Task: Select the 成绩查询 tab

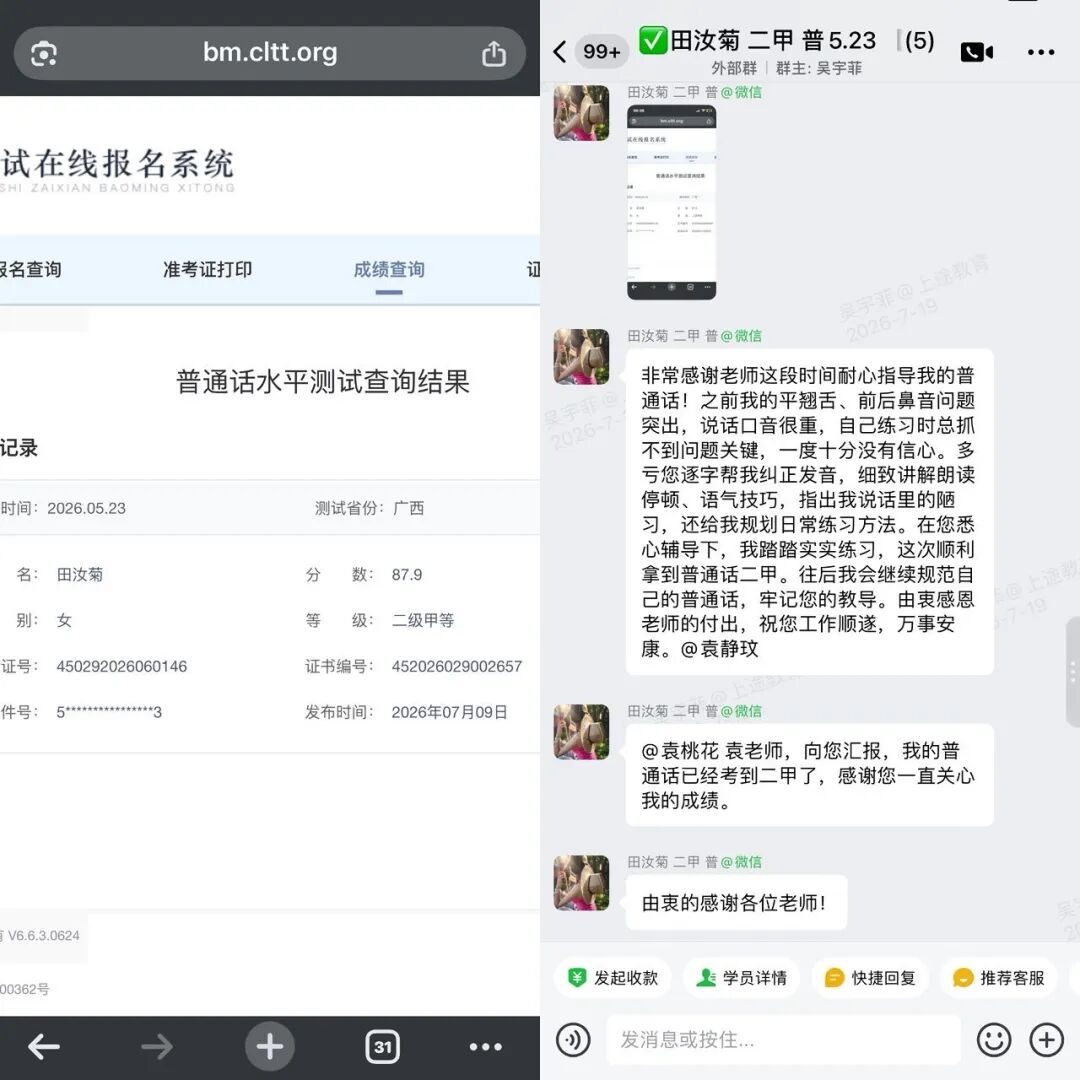Action: pyautogui.click(x=388, y=269)
